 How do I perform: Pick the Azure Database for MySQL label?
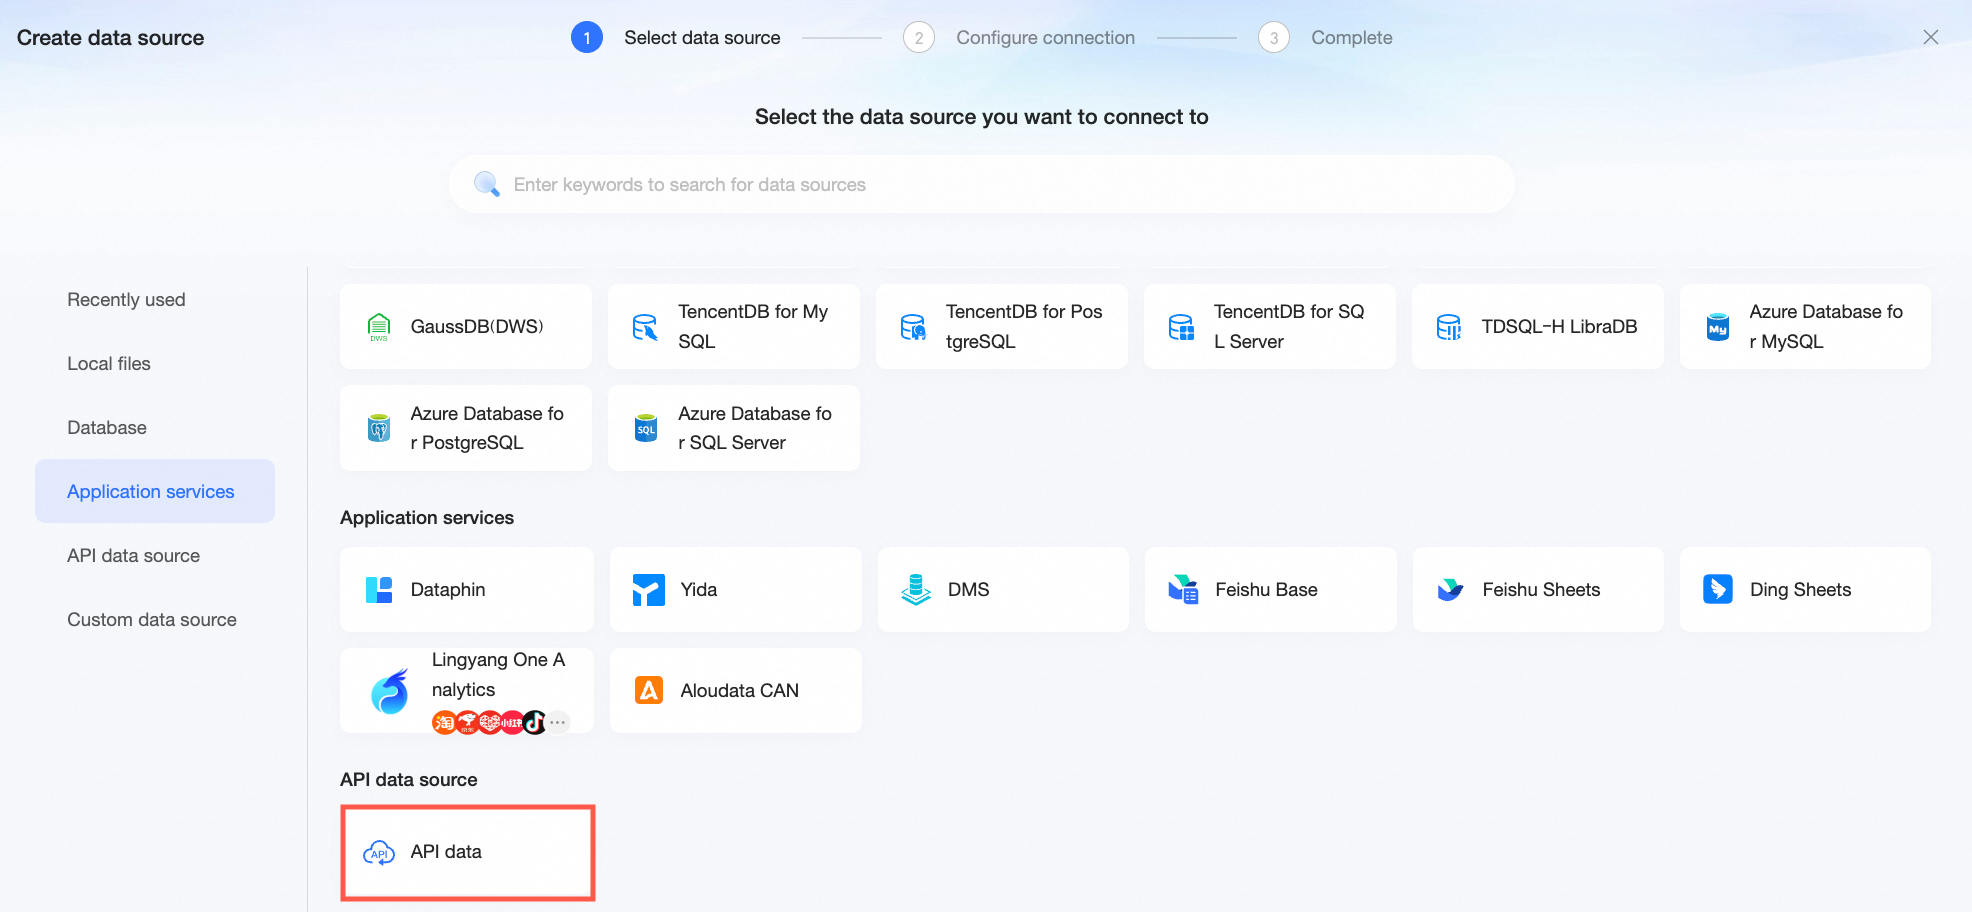(1826, 327)
